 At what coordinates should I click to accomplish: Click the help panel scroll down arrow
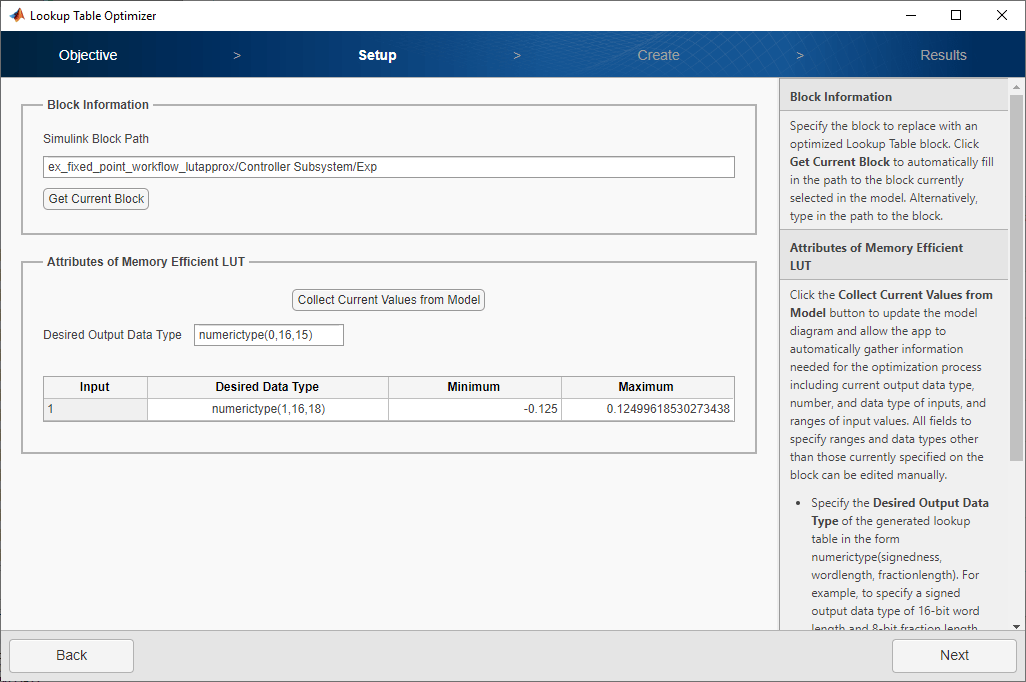coord(1016,626)
